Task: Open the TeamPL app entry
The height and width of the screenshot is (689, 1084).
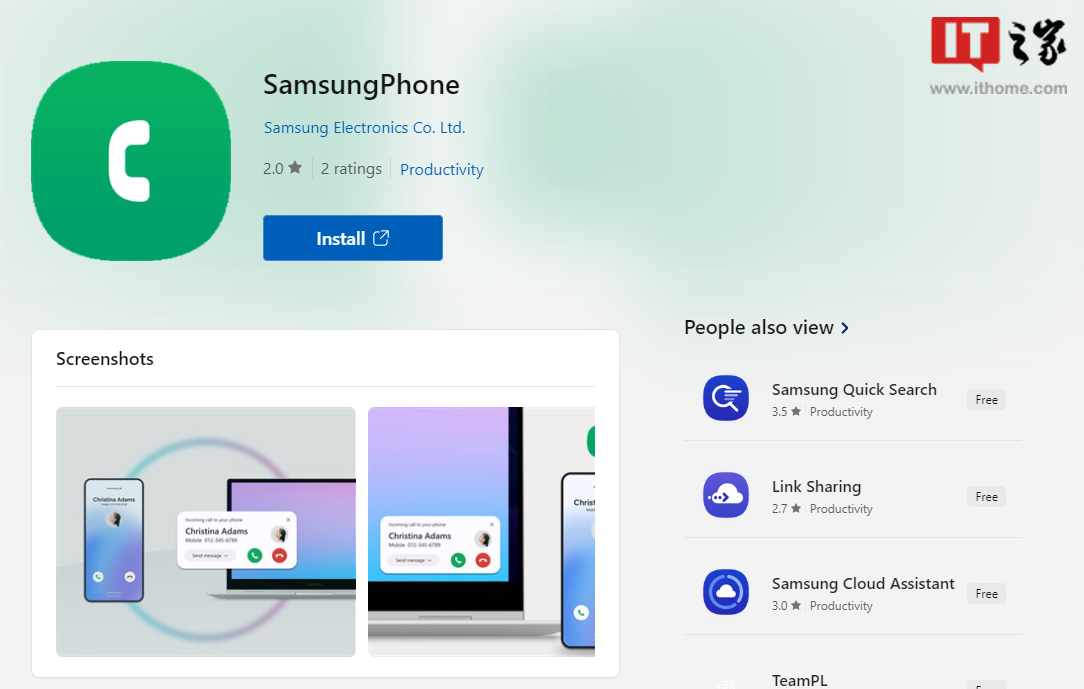Action: coord(799,681)
